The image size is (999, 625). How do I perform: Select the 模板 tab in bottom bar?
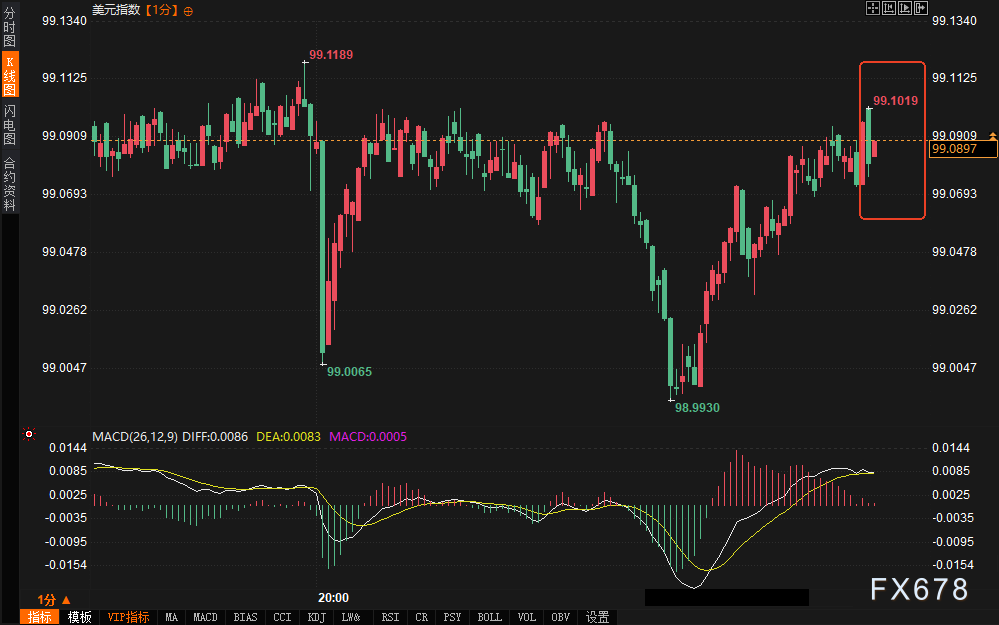tap(79, 617)
